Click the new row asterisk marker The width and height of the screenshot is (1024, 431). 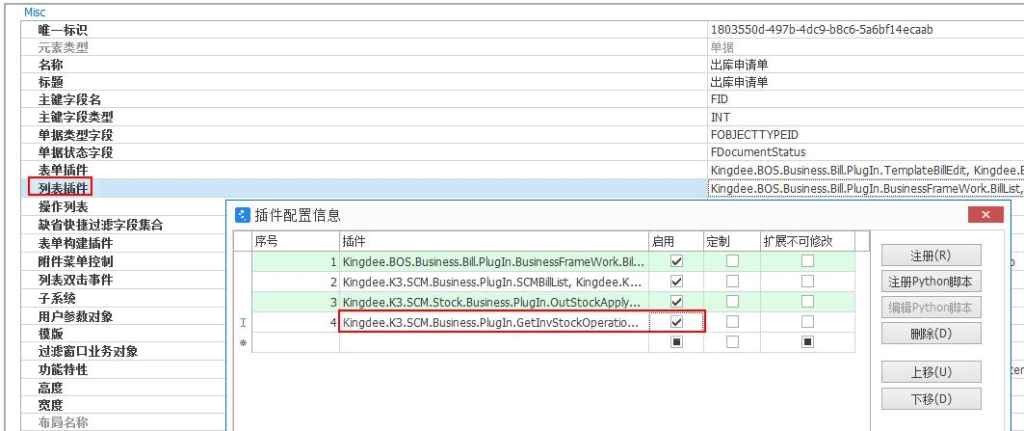click(243, 342)
